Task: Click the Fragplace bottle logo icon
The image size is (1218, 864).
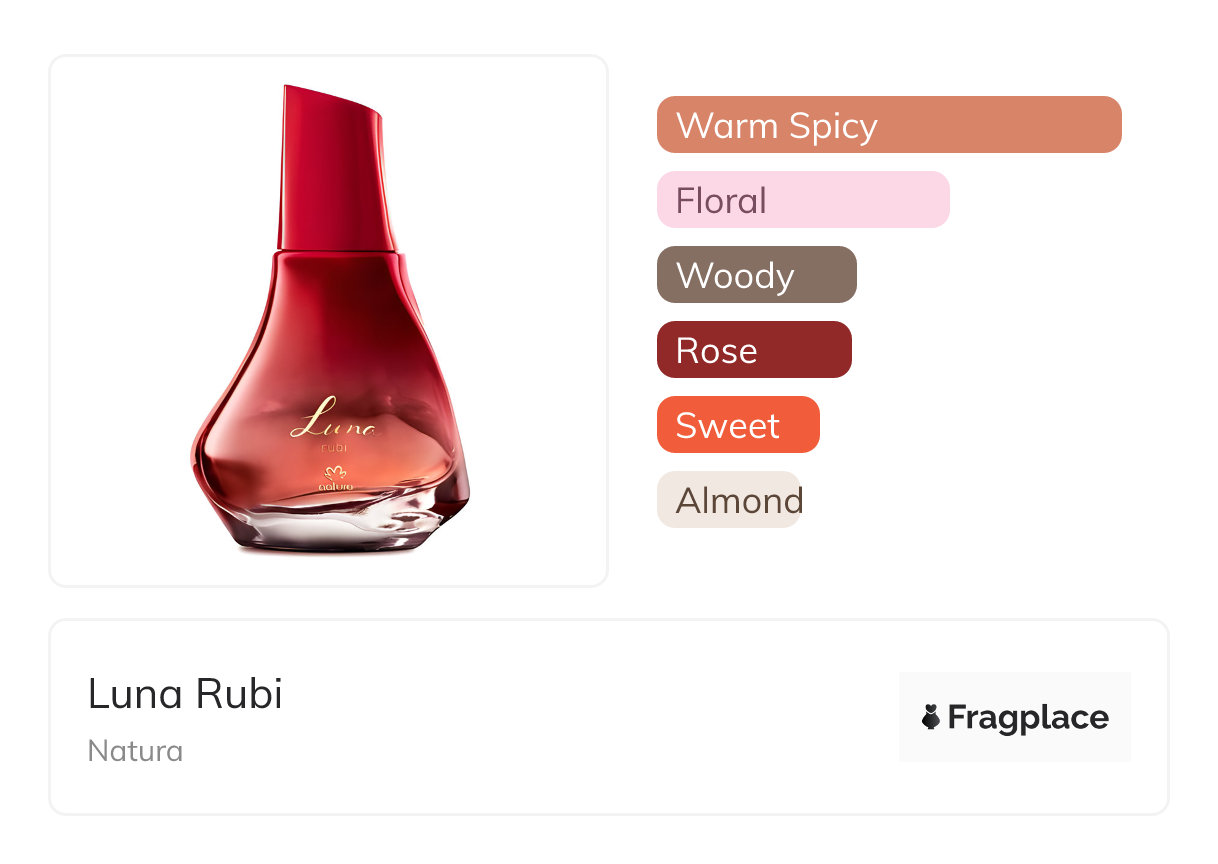Action: click(931, 717)
